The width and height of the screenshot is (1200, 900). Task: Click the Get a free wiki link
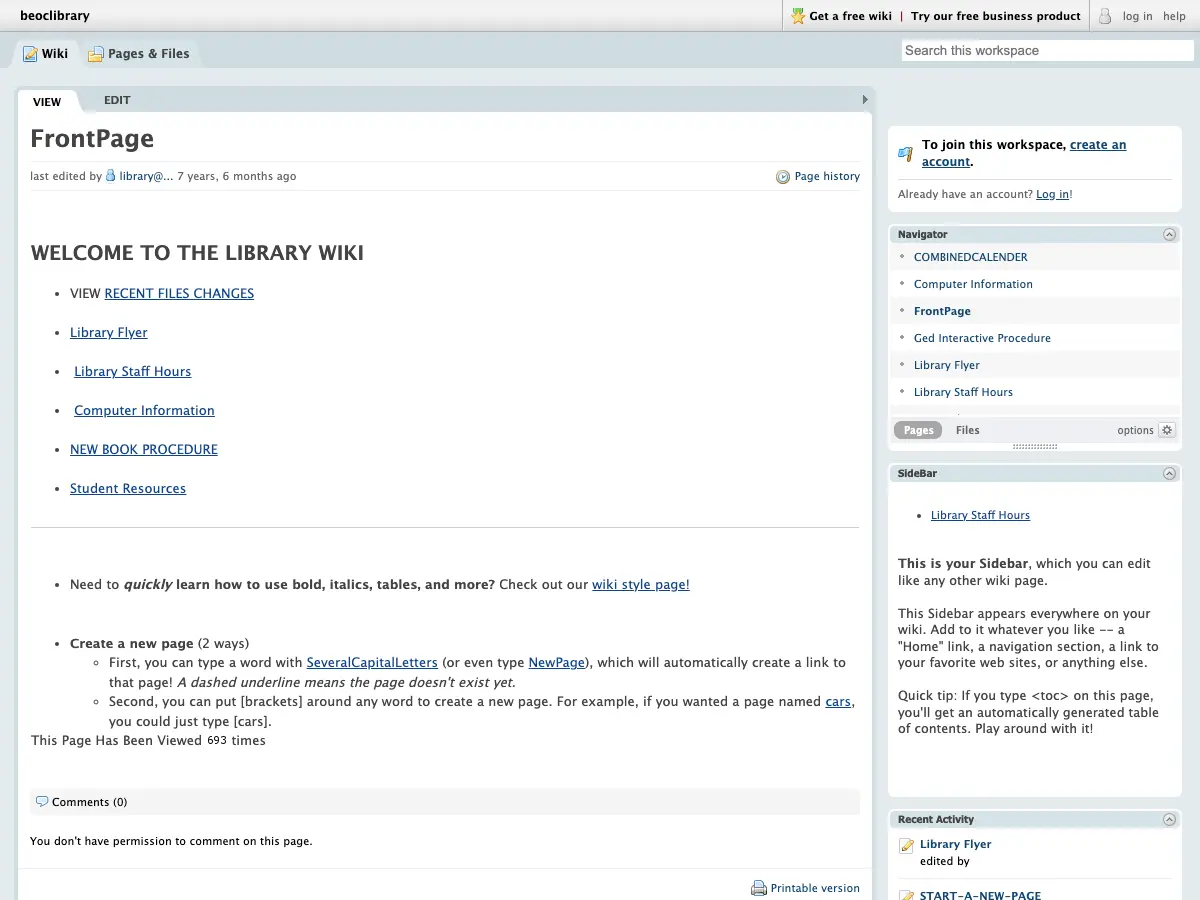[850, 16]
